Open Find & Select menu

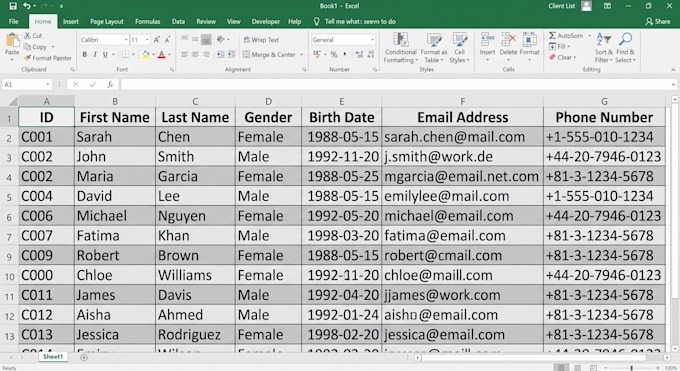pyautogui.click(x=625, y=48)
